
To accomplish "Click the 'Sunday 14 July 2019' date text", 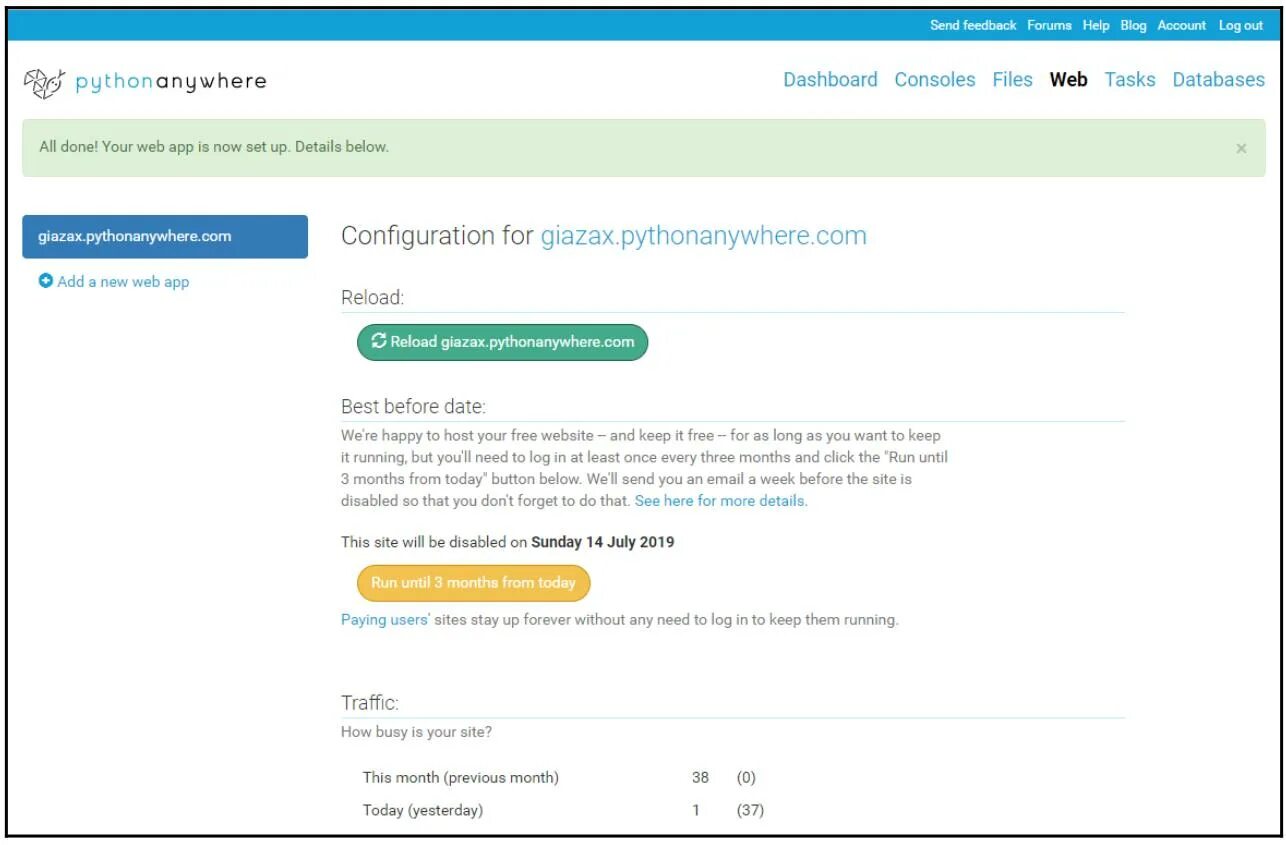I will pos(603,543).
